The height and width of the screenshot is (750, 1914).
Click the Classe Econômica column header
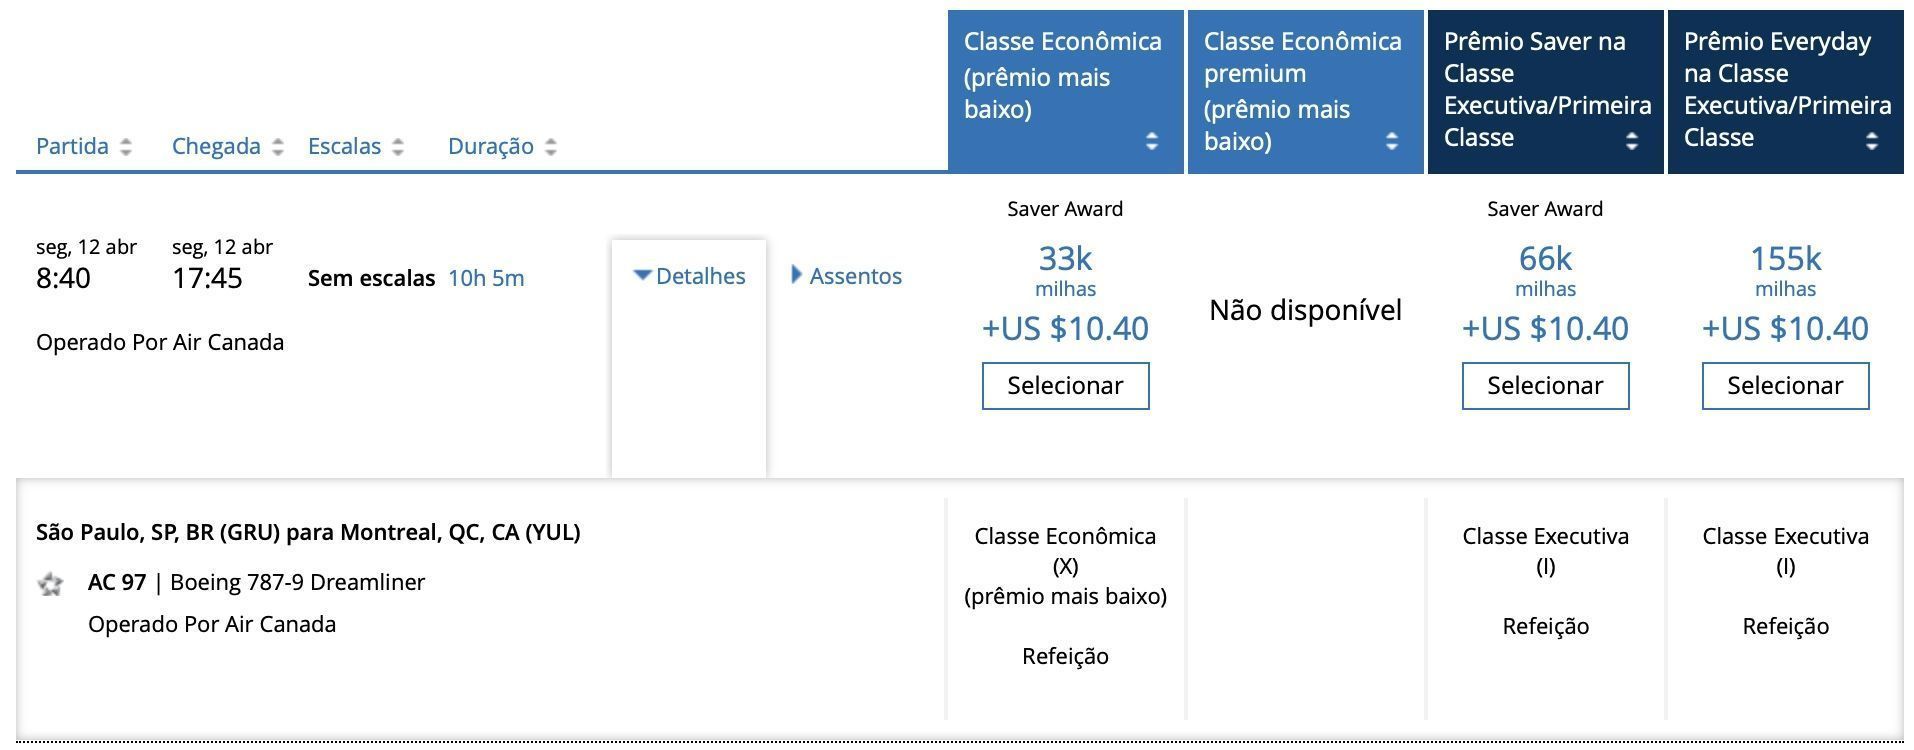[1062, 75]
